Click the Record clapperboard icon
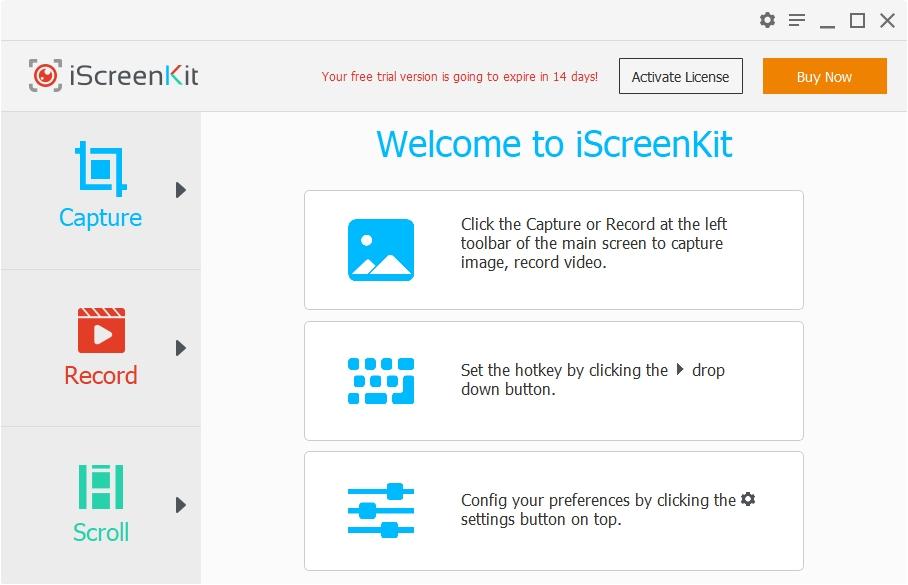This screenshot has height=585, width=908. 101,330
